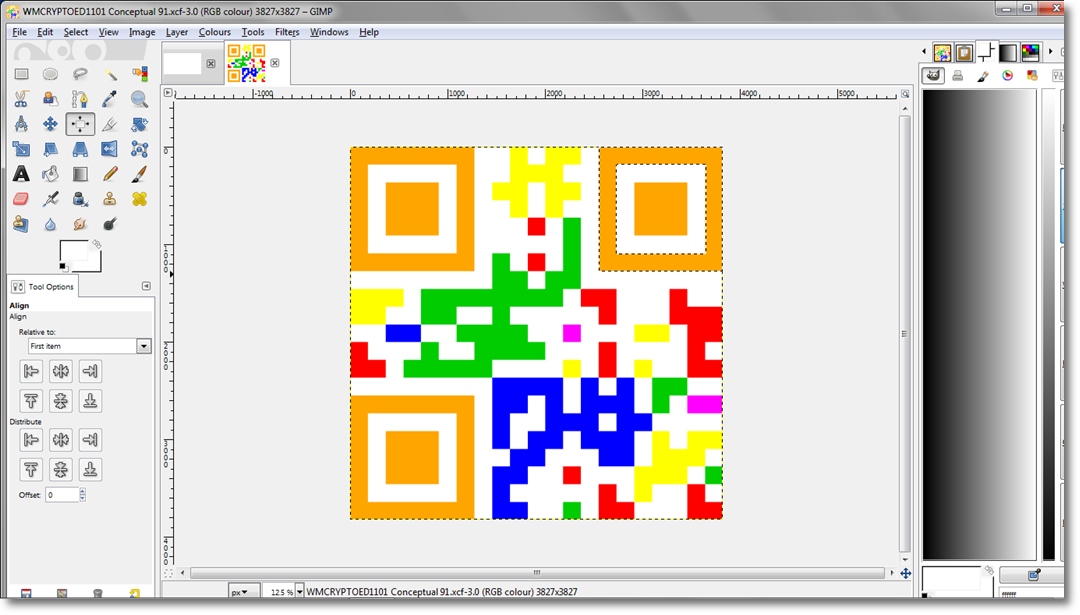This screenshot has width=1080, height=615.
Task: Select the Shear tool
Action: (50, 149)
